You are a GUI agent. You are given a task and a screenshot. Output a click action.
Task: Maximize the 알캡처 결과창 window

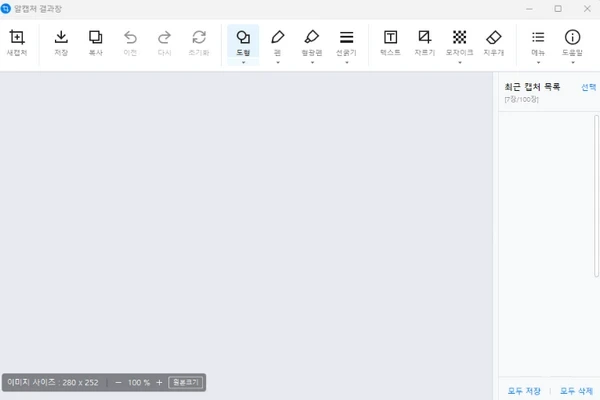[558, 8]
